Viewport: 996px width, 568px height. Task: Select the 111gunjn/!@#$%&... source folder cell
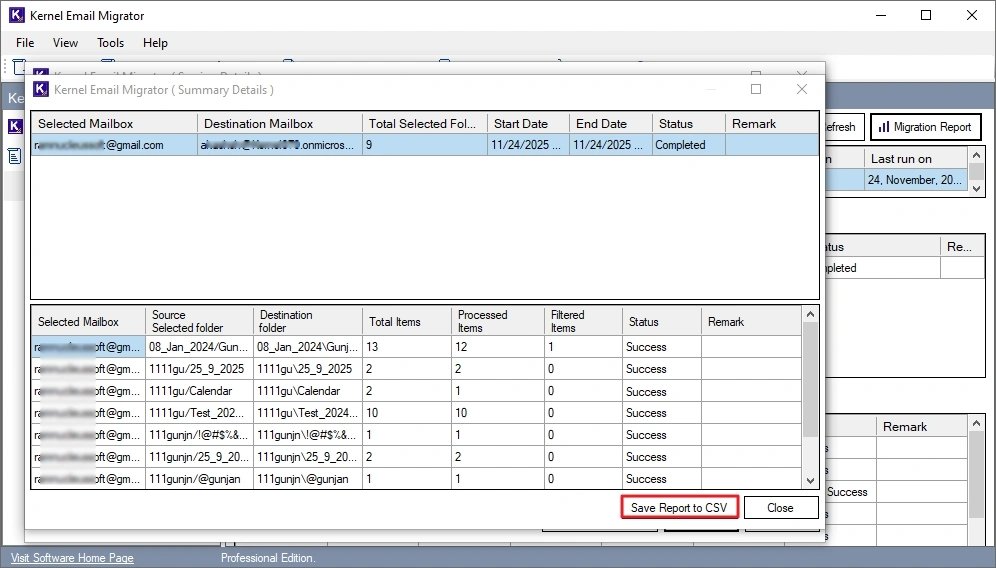tap(199, 435)
